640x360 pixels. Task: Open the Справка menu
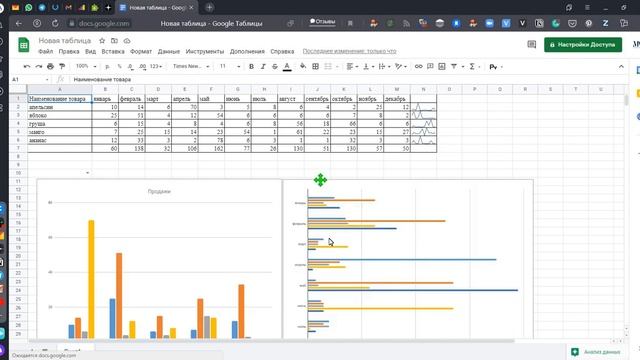tap(282, 51)
